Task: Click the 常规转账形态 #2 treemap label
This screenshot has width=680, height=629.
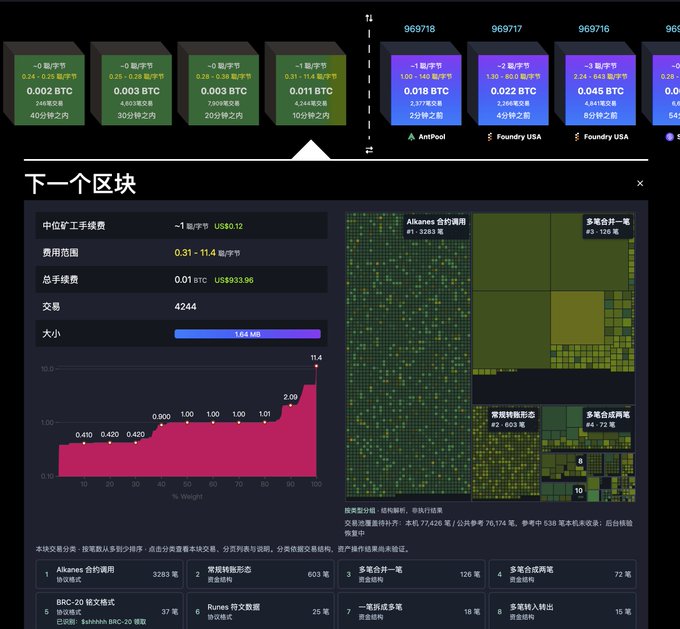Action: point(513,419)
